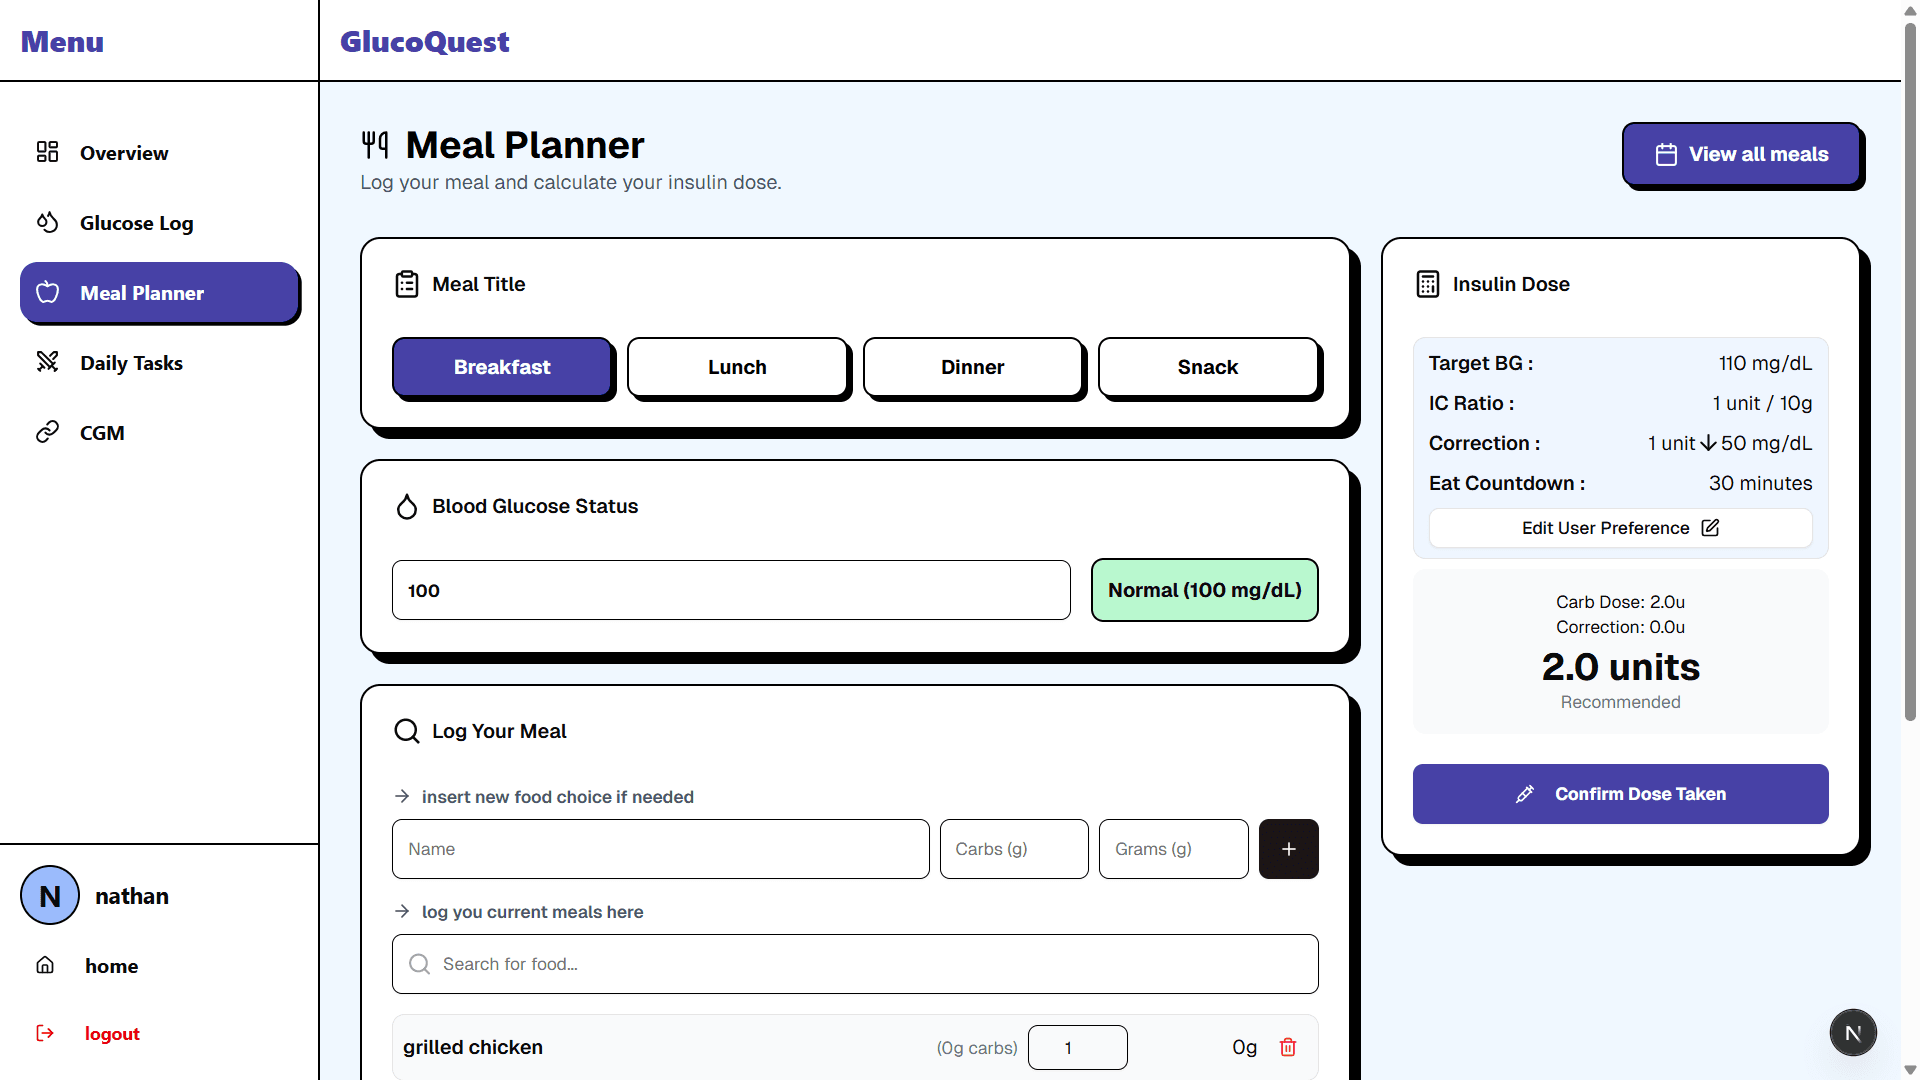Delete grilled chicken with the trash icon
Screen dimensions: 1920x1080
pos(1288,1047)
